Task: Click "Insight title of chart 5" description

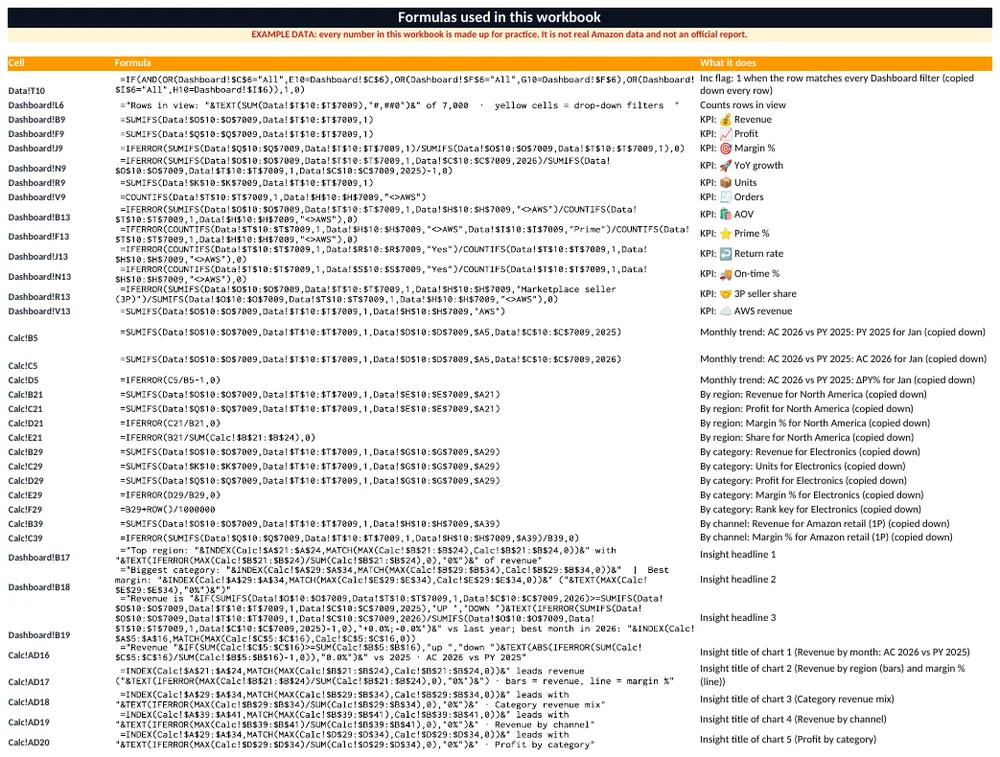Action: 788,740
